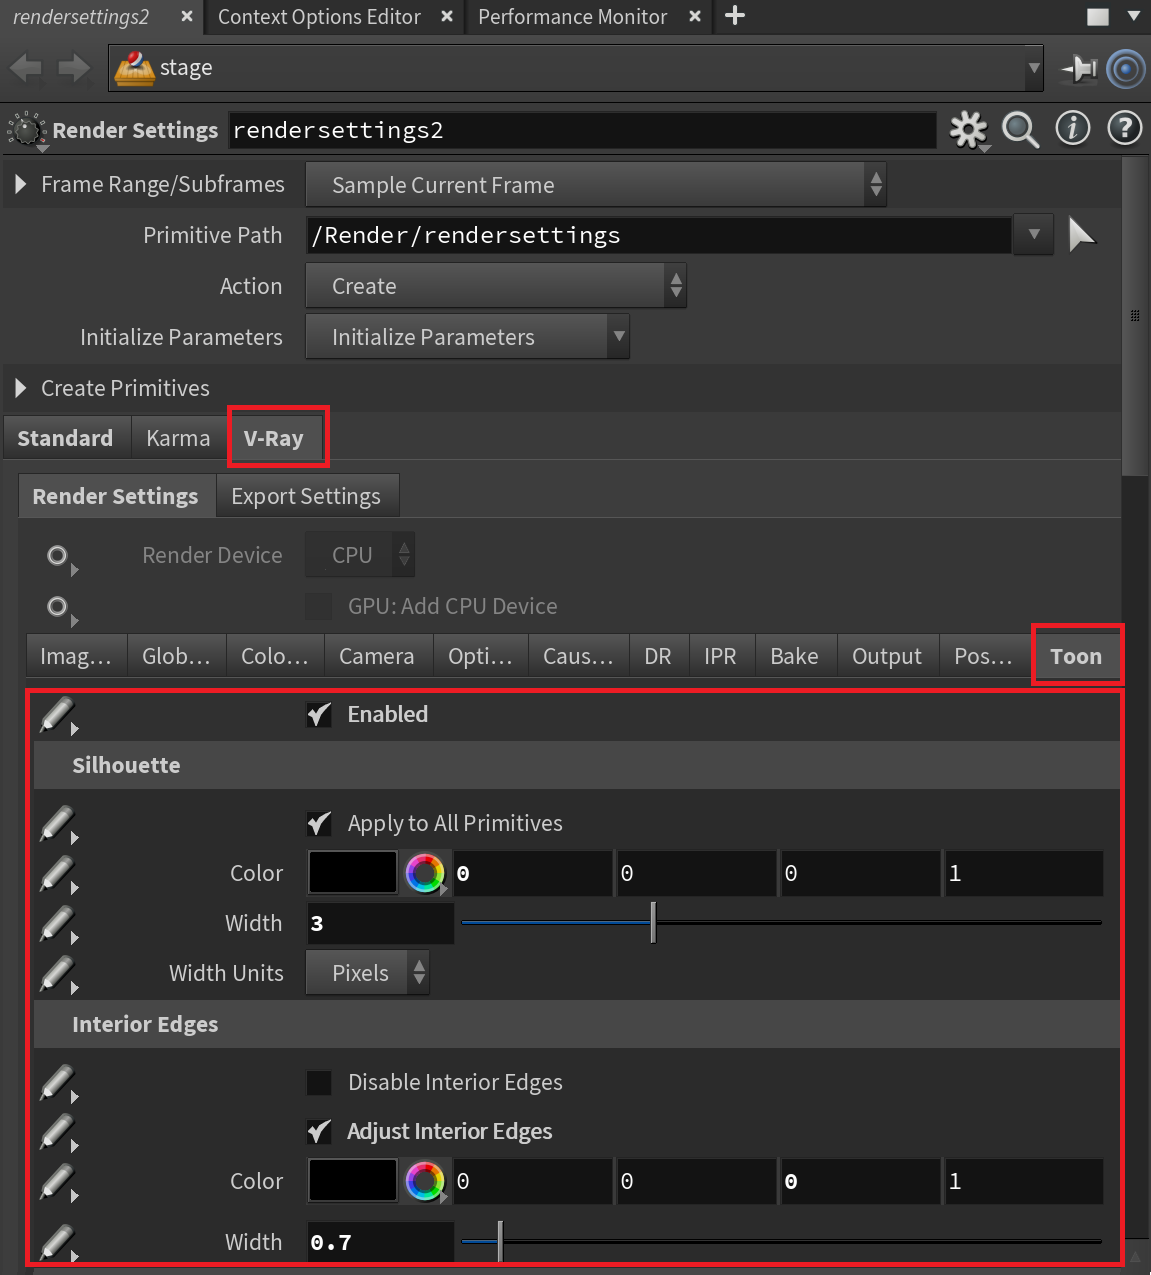
Task: Click the blue circular link-pane icon
Action: 1126,69
